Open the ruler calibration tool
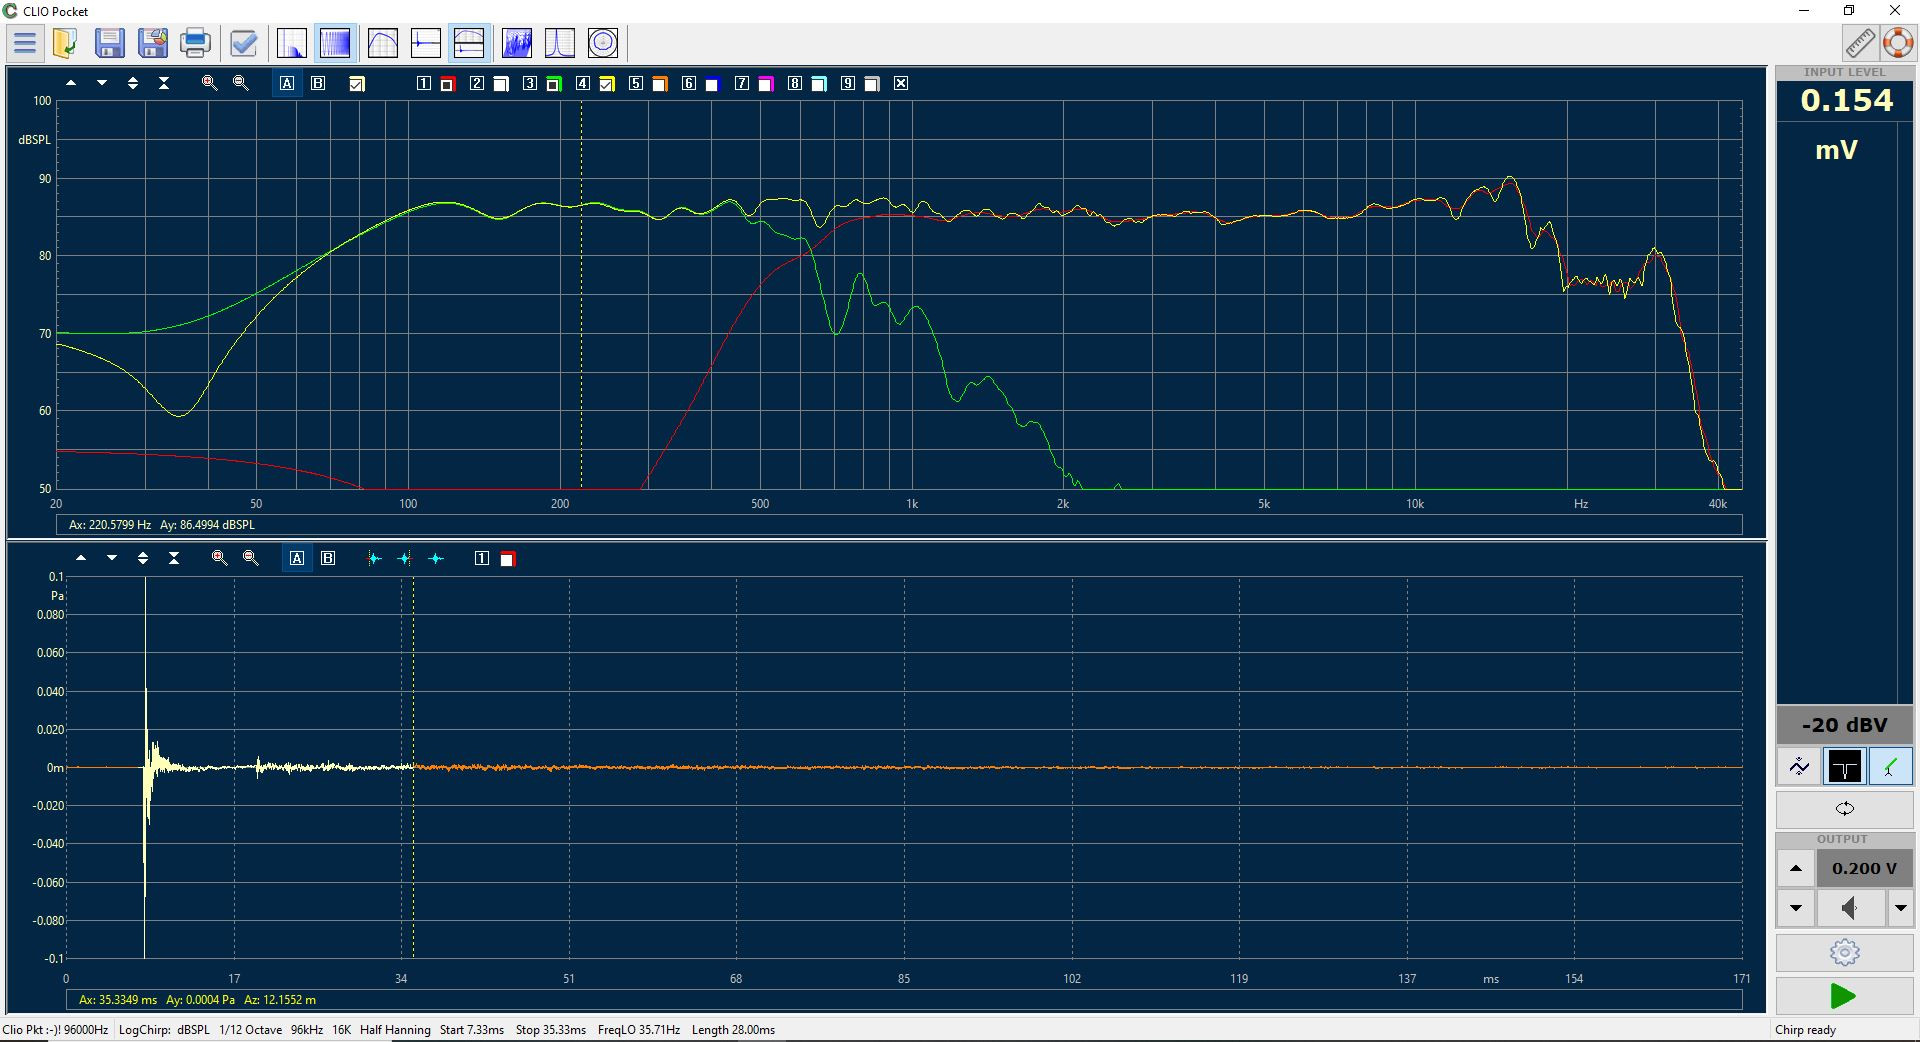Image resolution: width=1920 pixels, height=1042 pixels. click(1859, 43)
